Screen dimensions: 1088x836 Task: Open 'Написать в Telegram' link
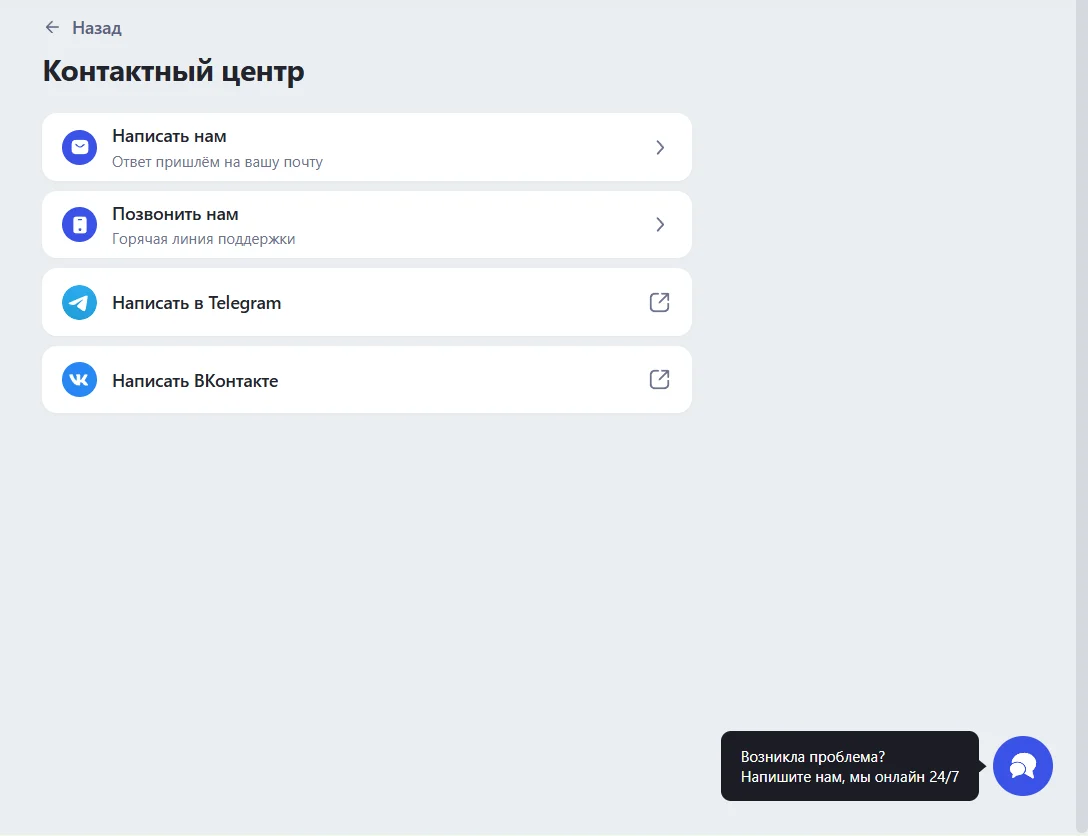(367, 302)
